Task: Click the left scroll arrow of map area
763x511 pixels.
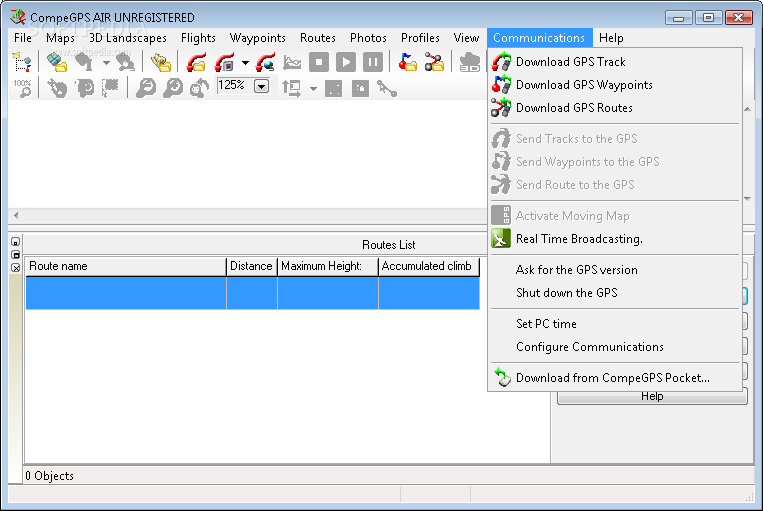Action: pos(16,215)
